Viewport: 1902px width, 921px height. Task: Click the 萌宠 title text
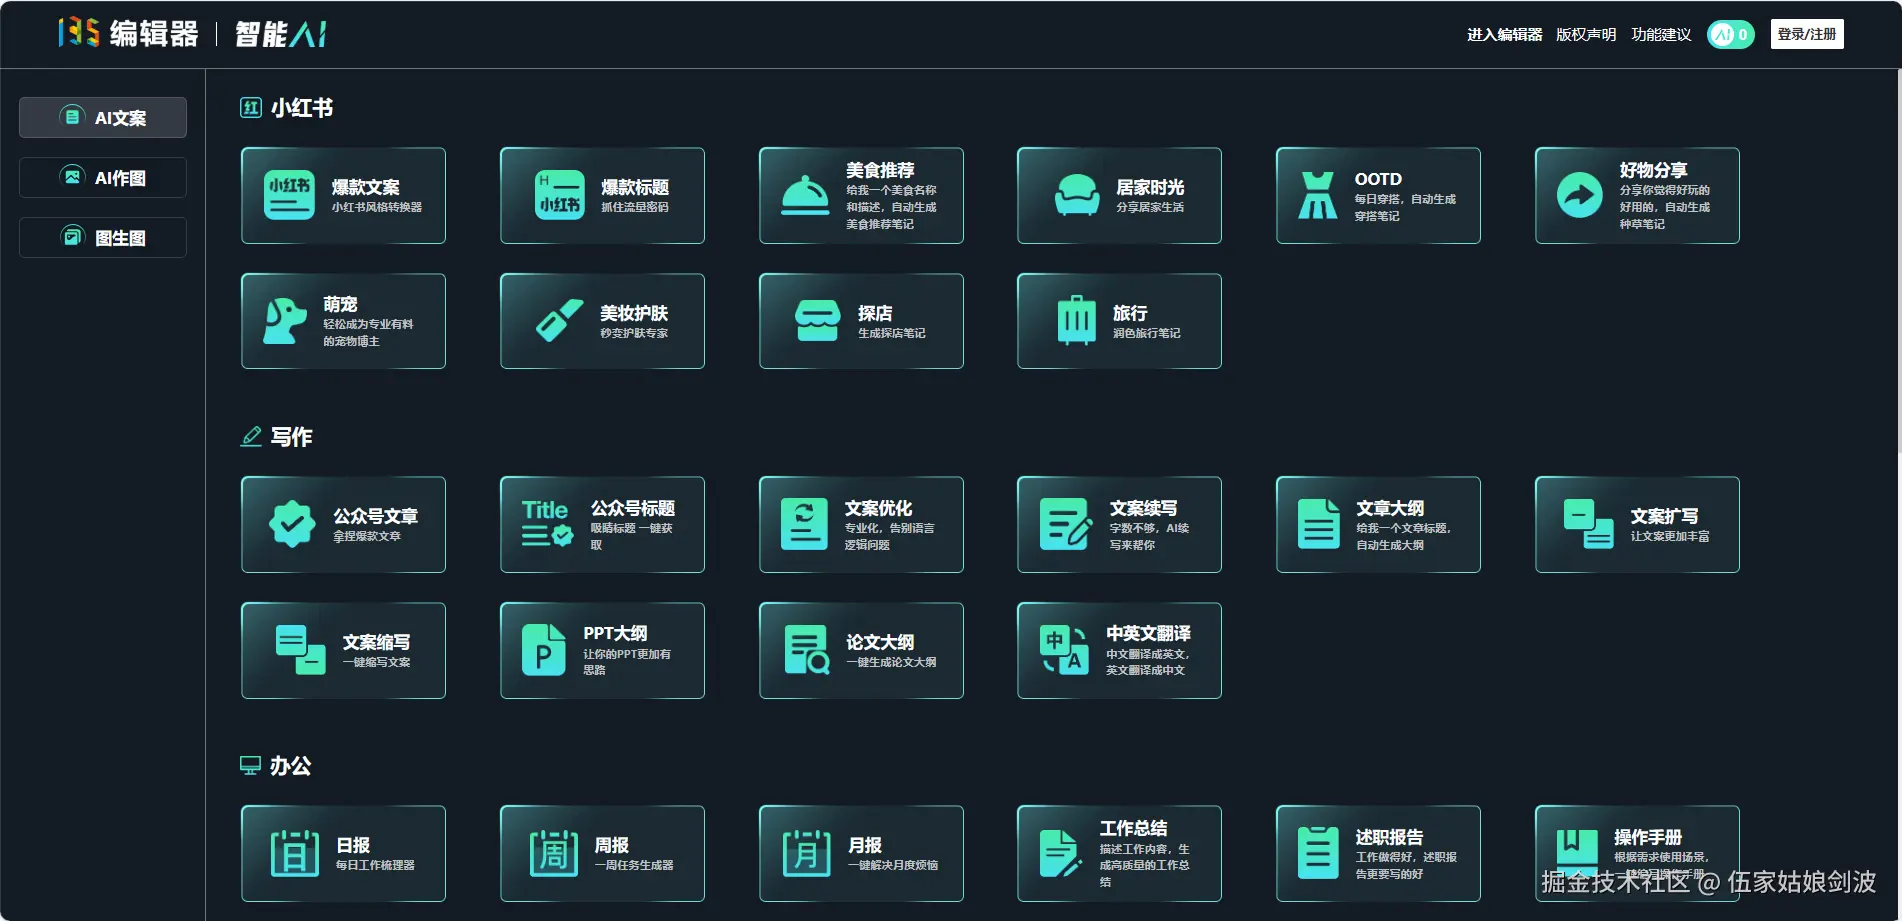tap(340, 304)
